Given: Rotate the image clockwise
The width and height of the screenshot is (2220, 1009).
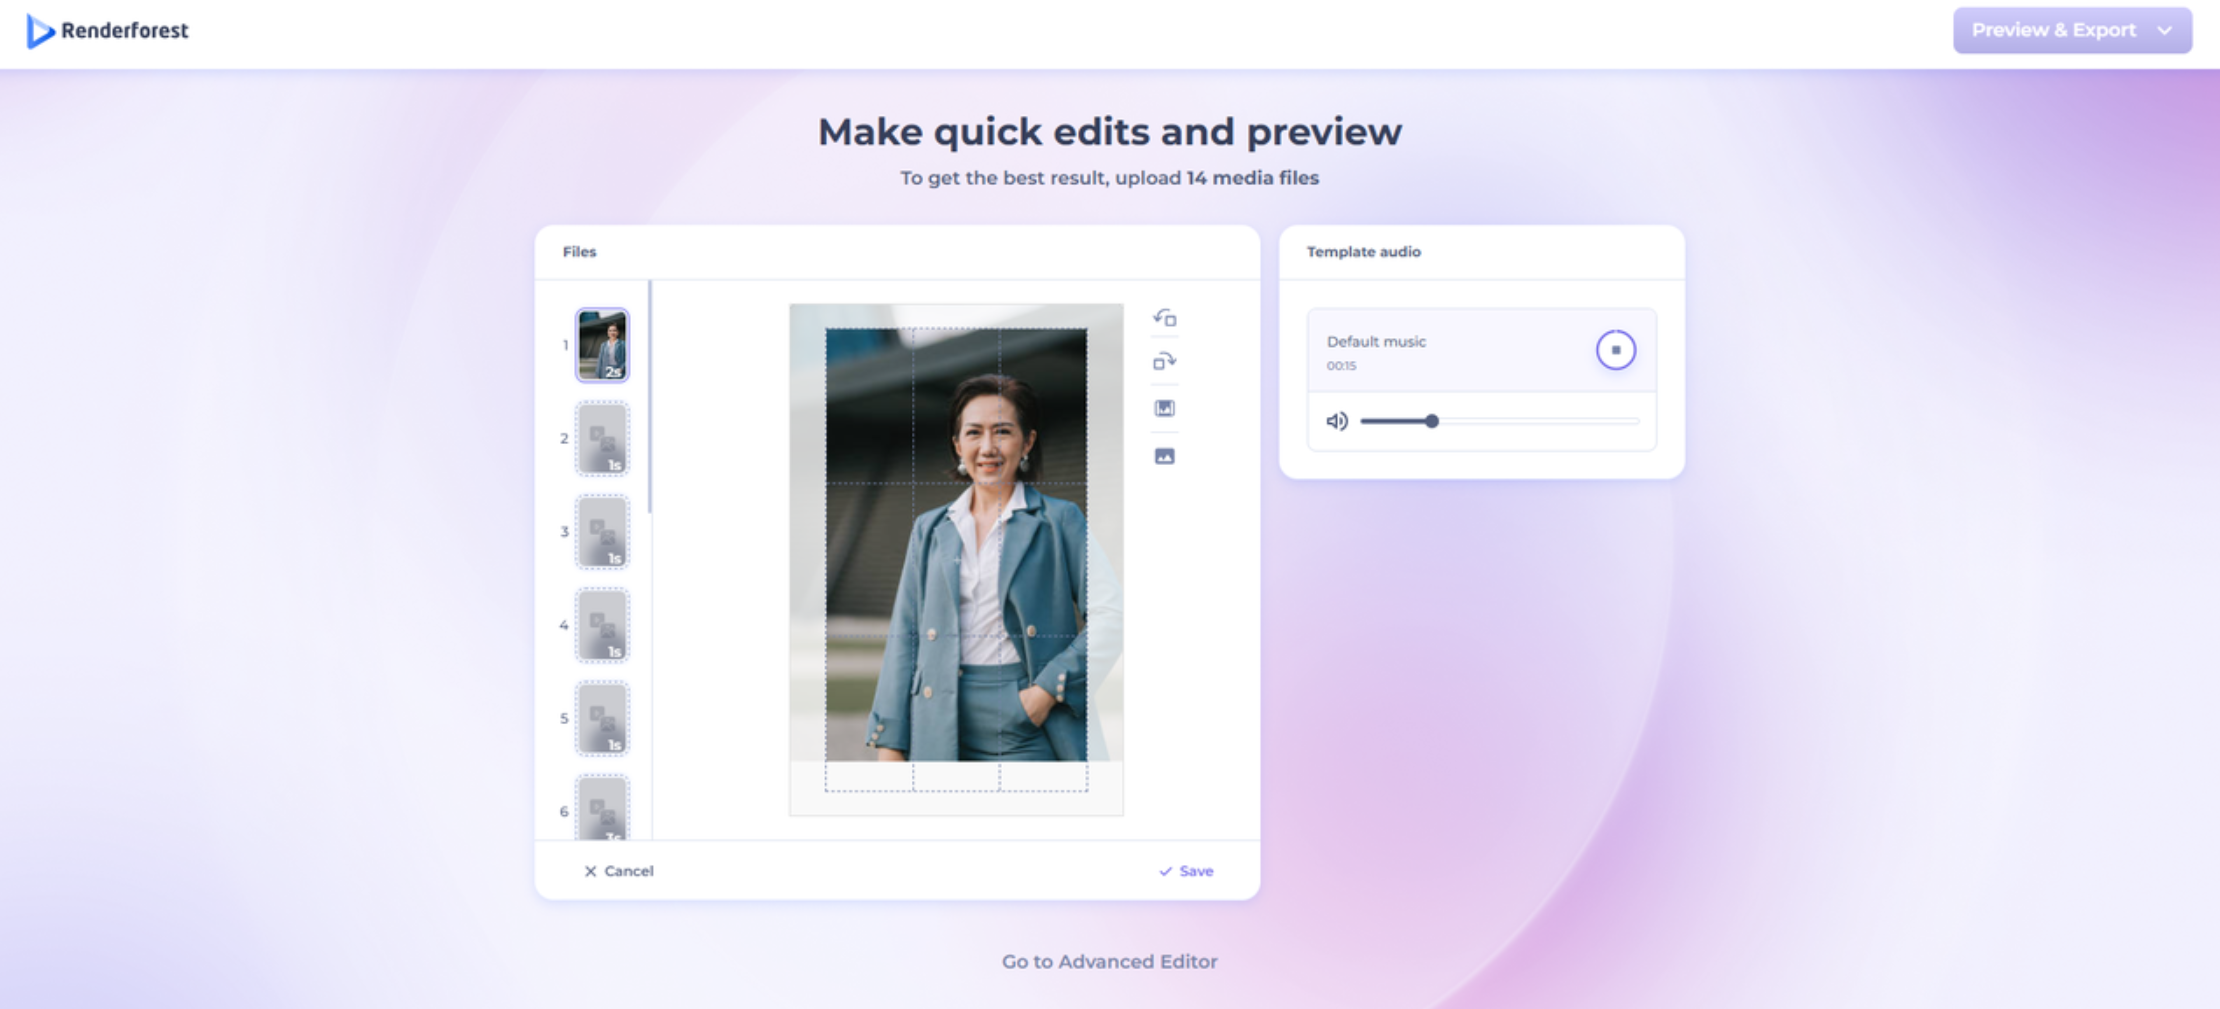Looking at the screenshot, I should coord(1164,362).
